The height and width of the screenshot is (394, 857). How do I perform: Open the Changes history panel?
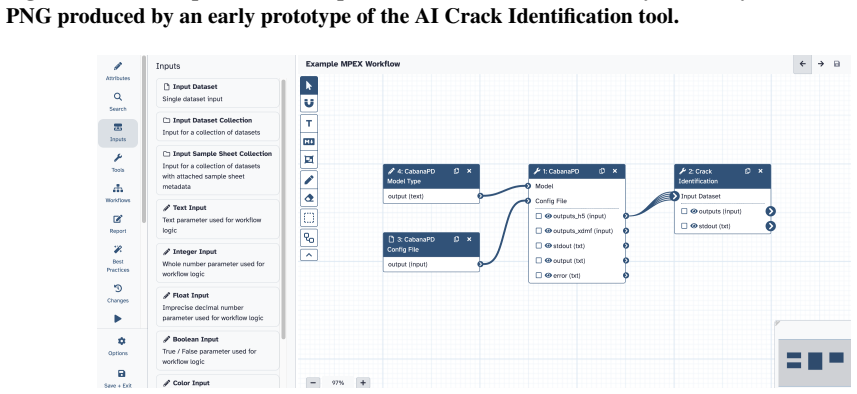pyautogui.click(x=118, y=293)
